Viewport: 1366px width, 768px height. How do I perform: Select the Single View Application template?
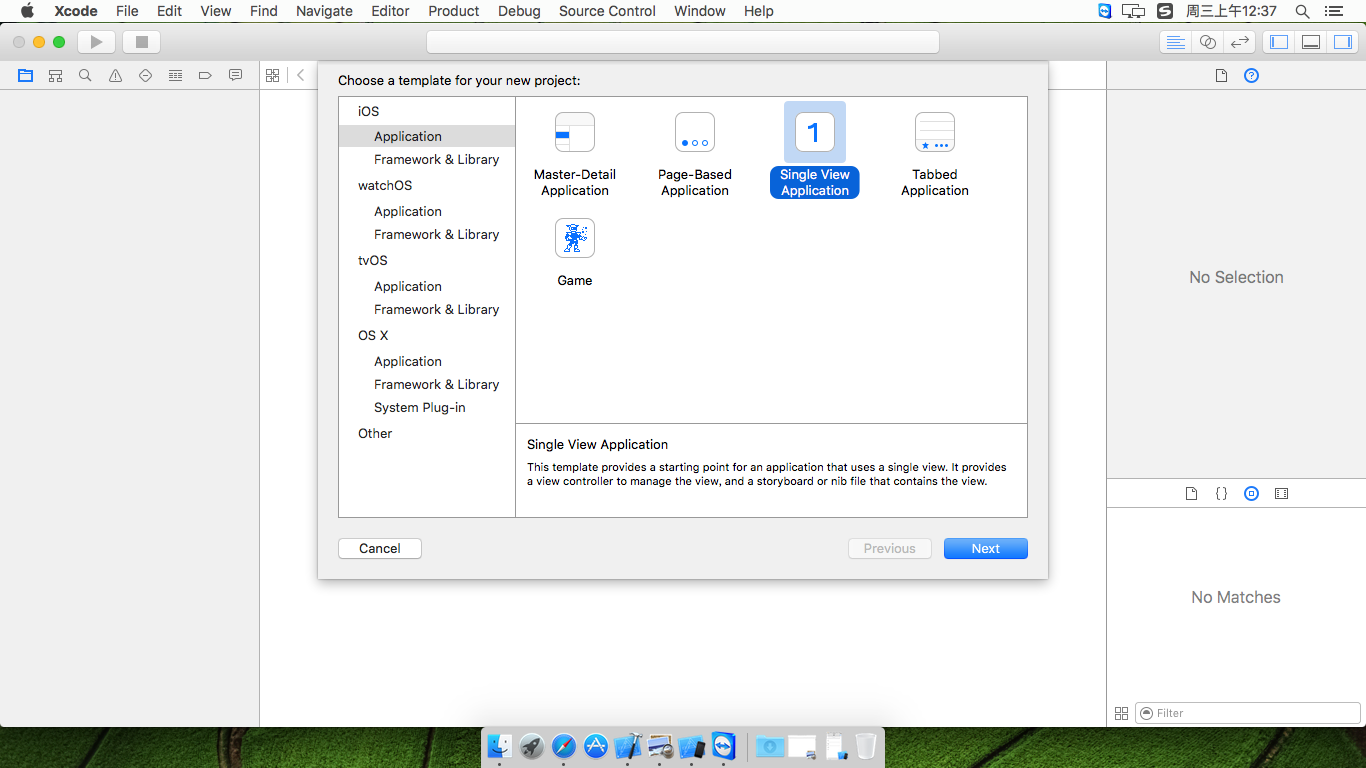tap(815, 150)
